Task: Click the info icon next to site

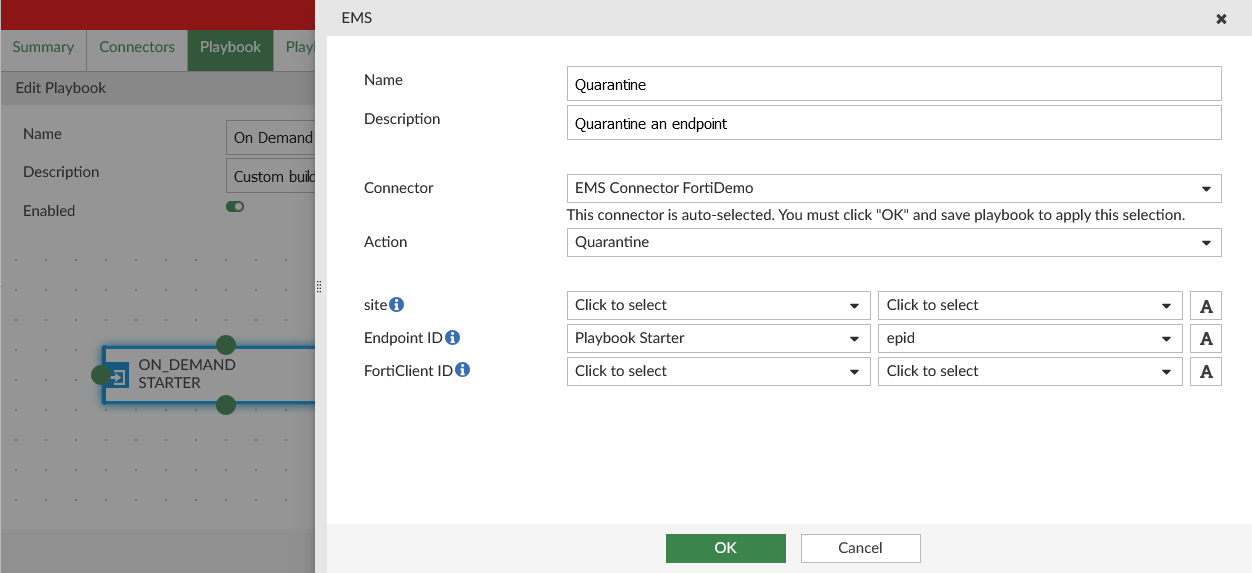Action: tap(397, 305)
